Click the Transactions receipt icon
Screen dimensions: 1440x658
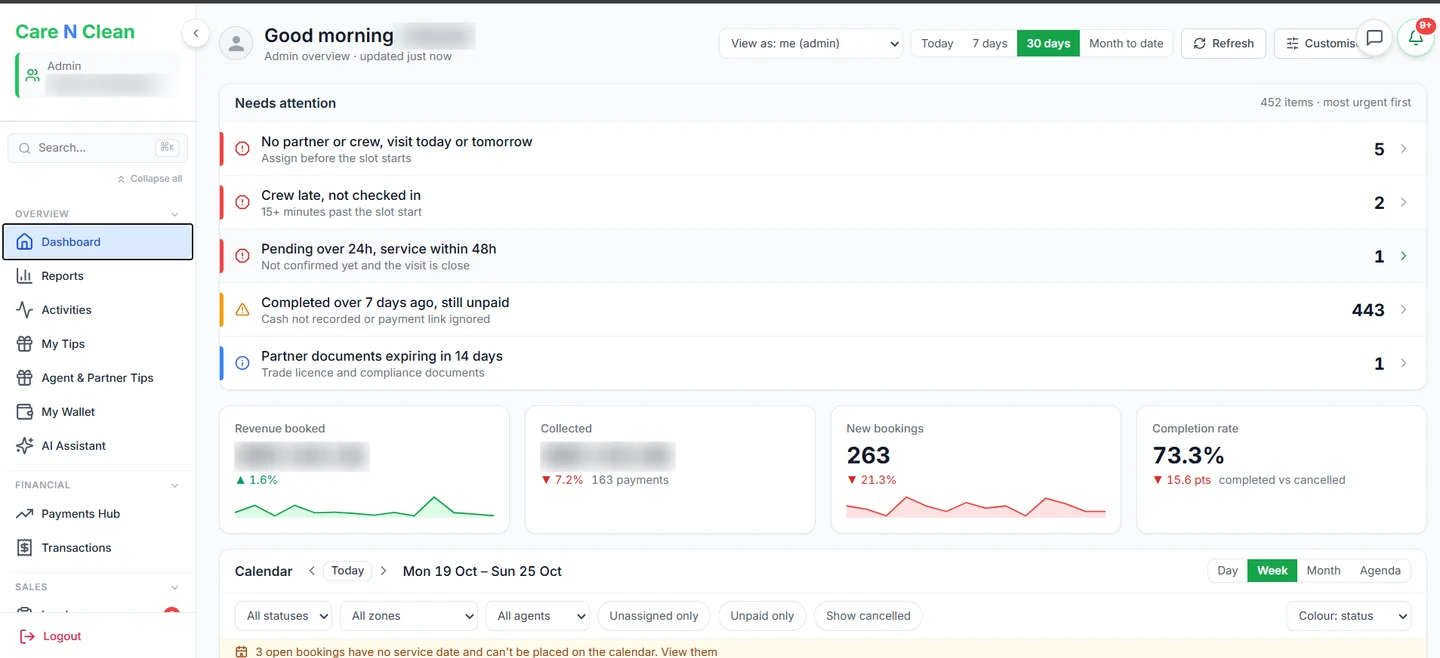(25, 548)
